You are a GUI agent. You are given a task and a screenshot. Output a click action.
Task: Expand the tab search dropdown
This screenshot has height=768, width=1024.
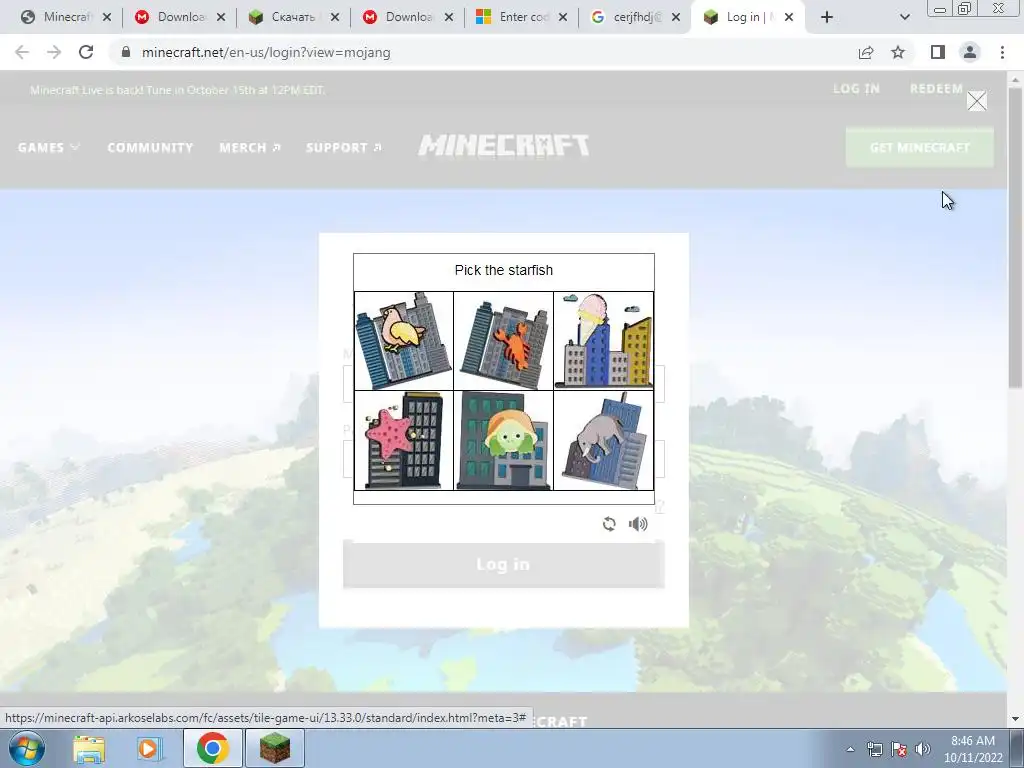coord(904,17)
